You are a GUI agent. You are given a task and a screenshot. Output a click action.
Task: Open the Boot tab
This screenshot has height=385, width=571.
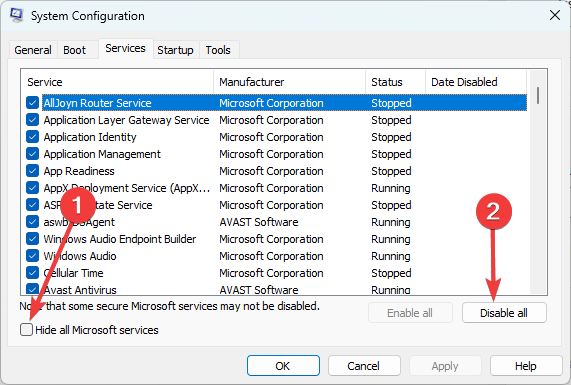click(75, 50)
